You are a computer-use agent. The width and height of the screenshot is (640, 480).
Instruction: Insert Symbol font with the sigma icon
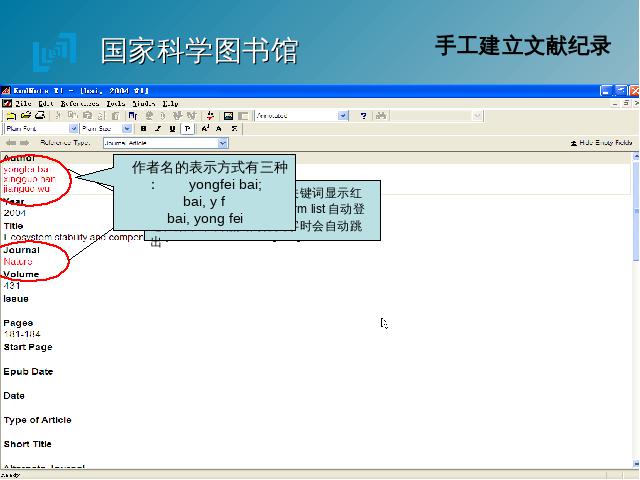pyautogui.click(x=234, y=129)
